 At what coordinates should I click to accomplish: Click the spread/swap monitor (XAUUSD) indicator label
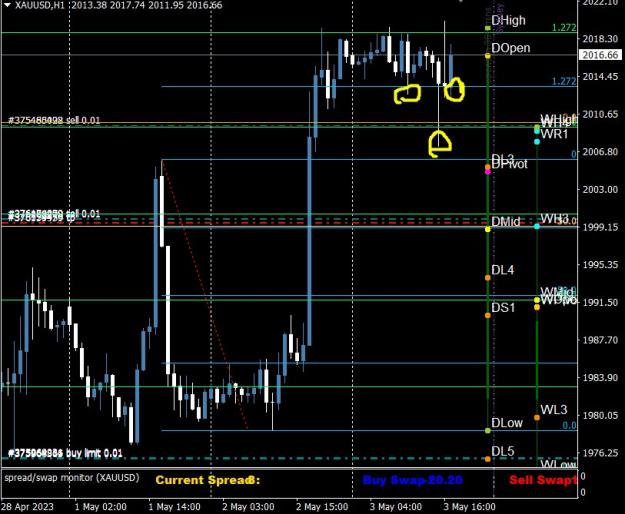pyautogui.click(x=72, y=477)
